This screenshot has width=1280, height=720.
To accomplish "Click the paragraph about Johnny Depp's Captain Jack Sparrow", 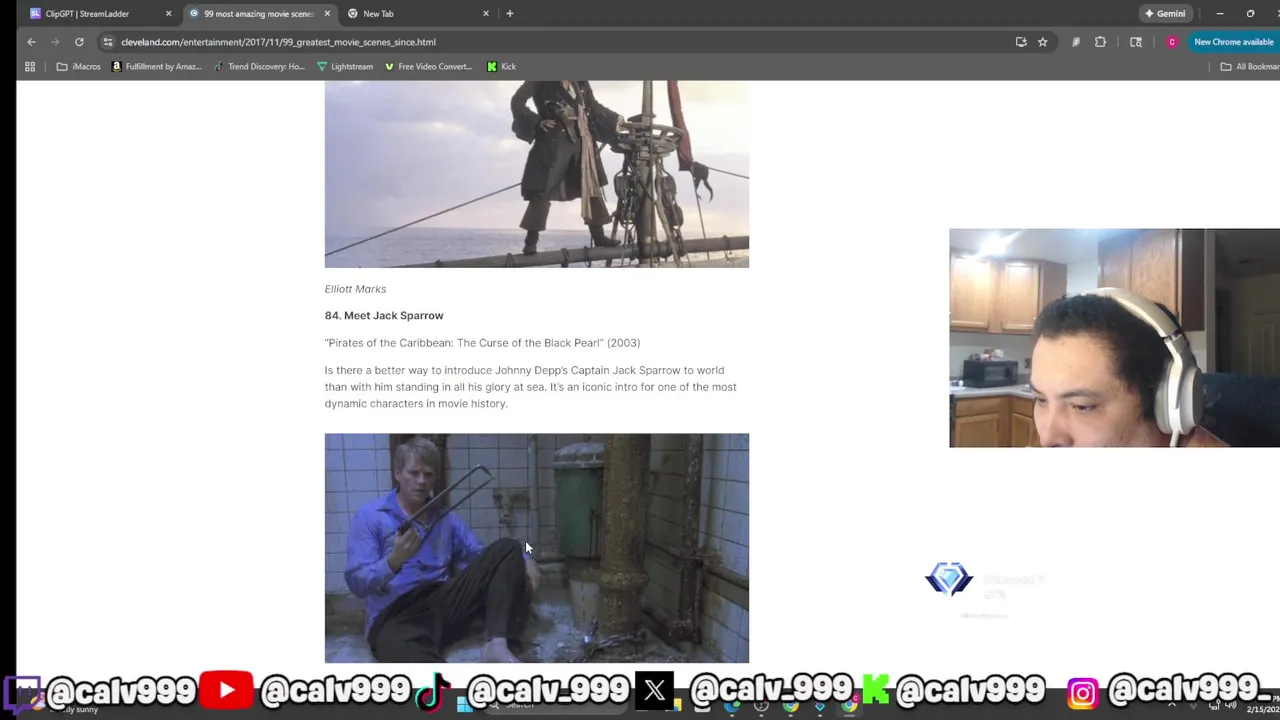I will click(530, 387).
